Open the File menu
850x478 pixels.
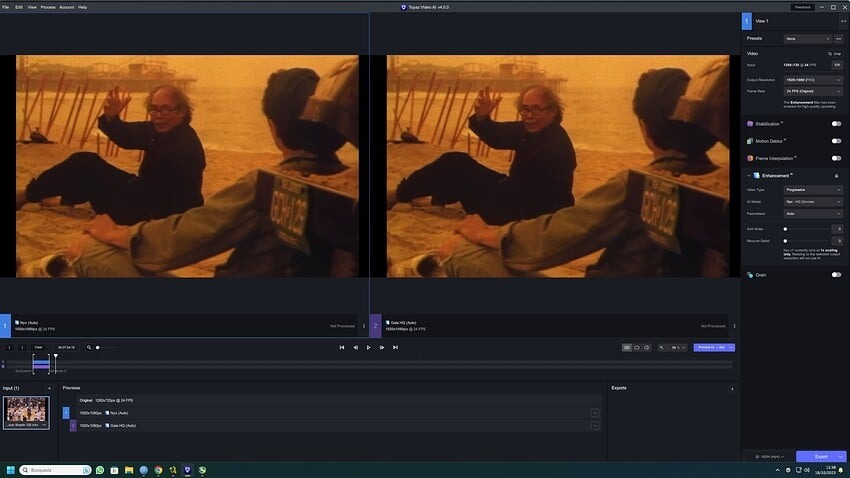point(5,7)
